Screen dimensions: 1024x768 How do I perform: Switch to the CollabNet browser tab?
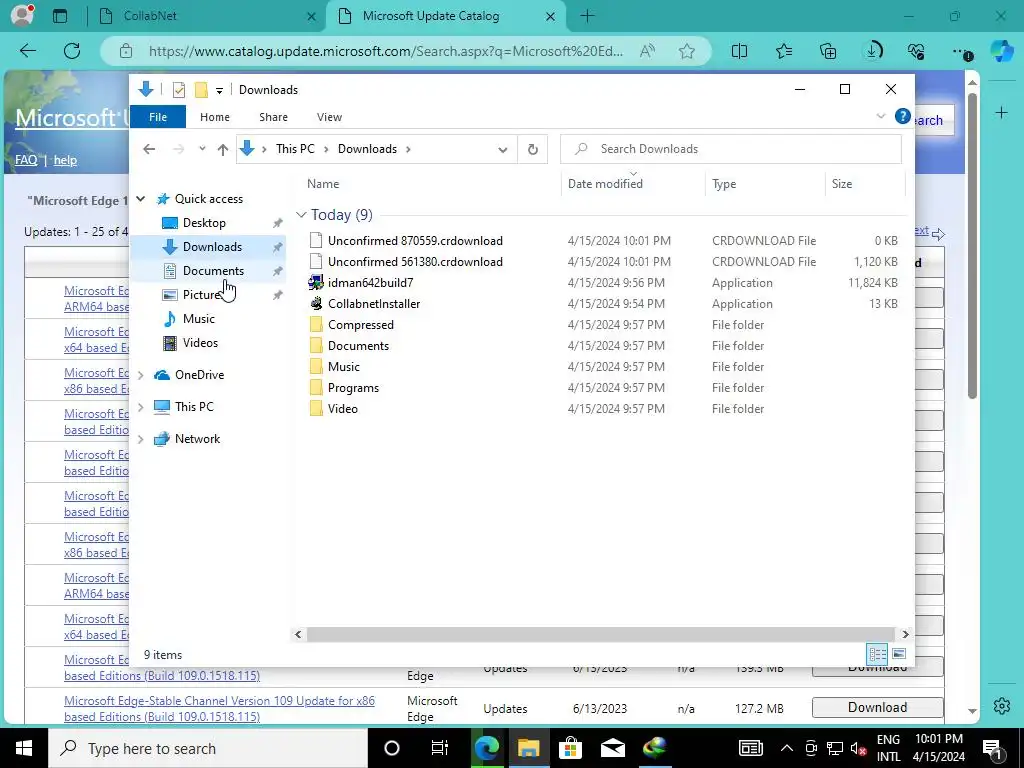pos(208,16)
